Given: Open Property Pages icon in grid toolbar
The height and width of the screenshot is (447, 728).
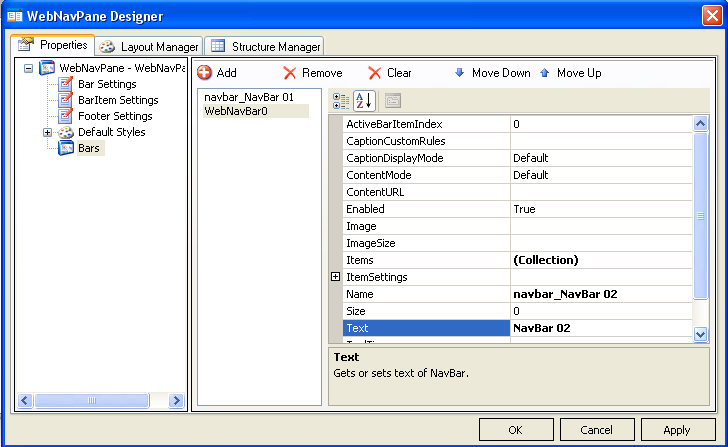Looking at the screenshot, I should [x=393, y=101].
